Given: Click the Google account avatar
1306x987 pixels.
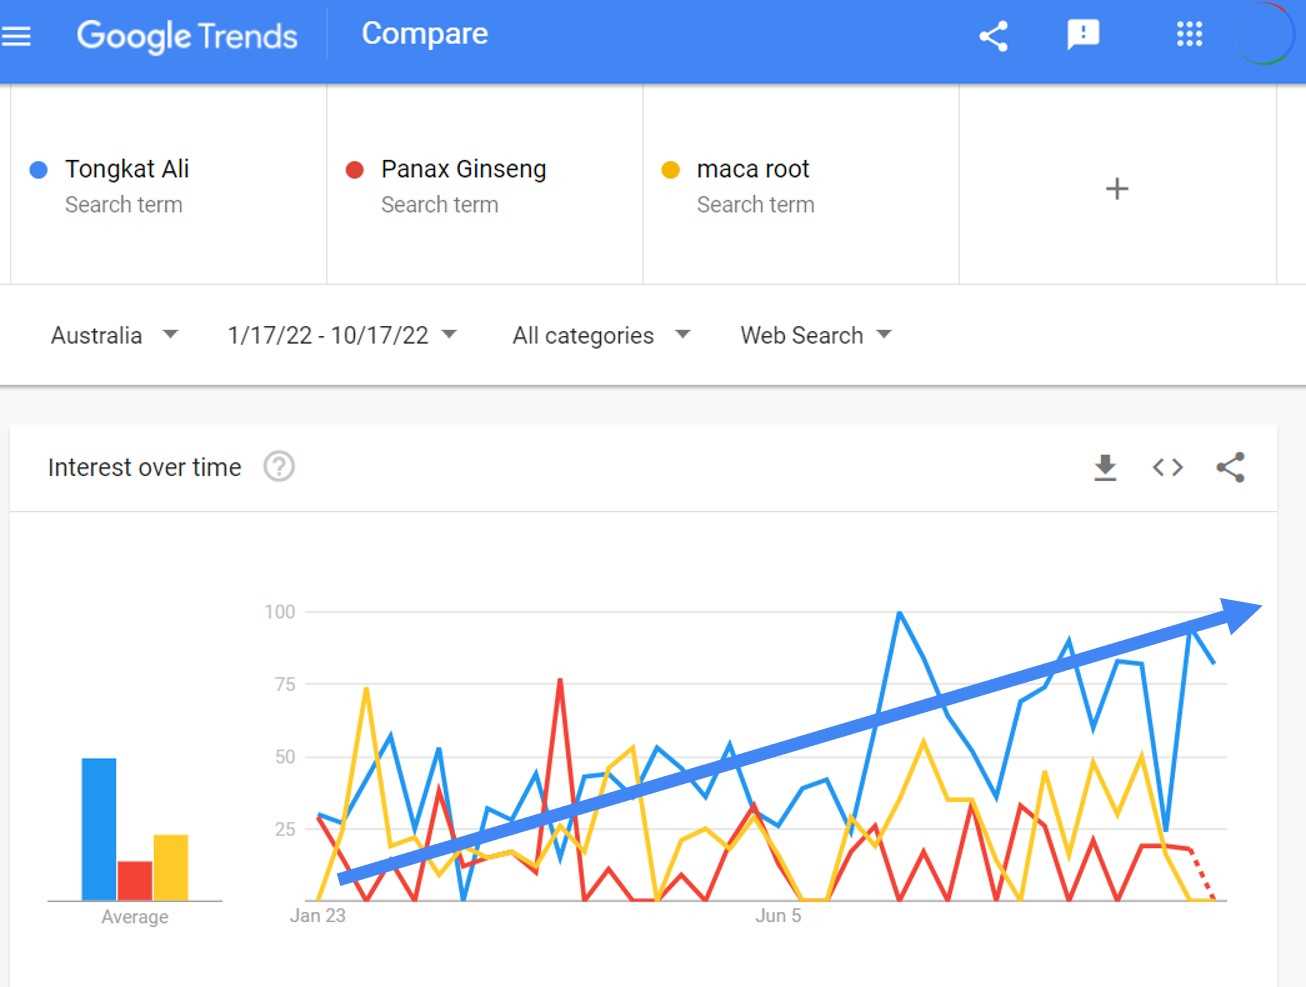Looking at the screenshot, I should (1266, 35).
